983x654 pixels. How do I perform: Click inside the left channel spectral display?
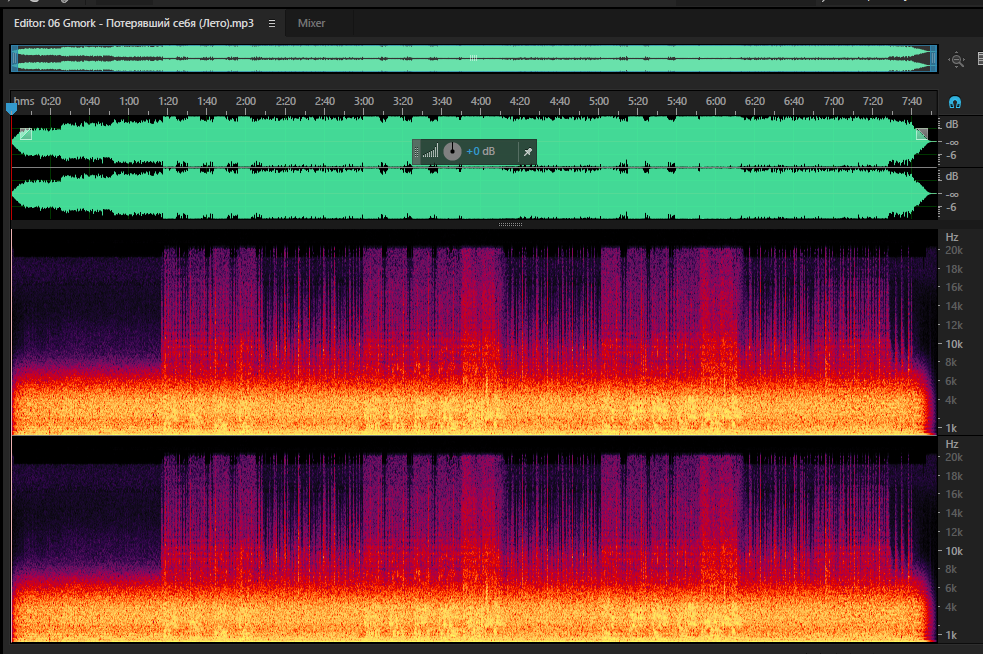[474, 332]
